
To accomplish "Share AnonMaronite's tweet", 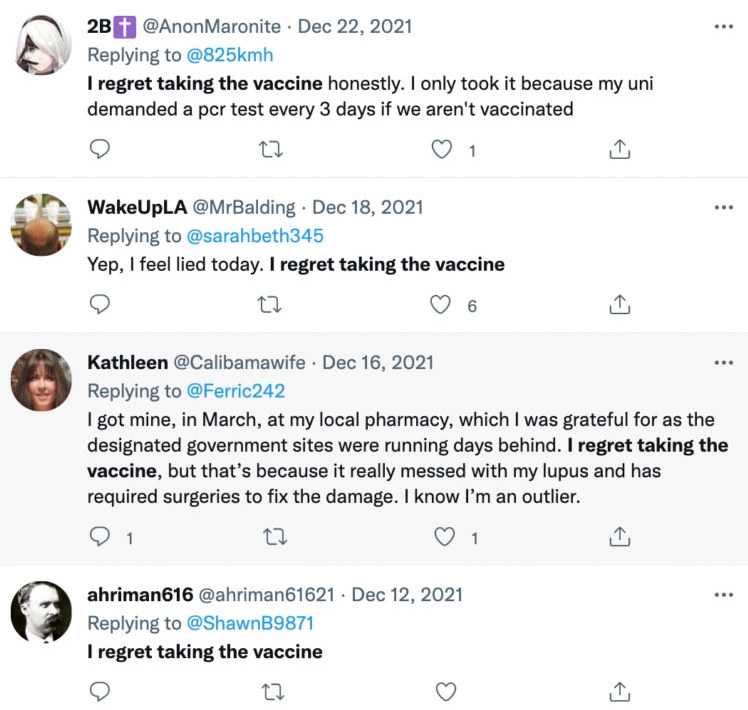I will (x=619, y=149).
